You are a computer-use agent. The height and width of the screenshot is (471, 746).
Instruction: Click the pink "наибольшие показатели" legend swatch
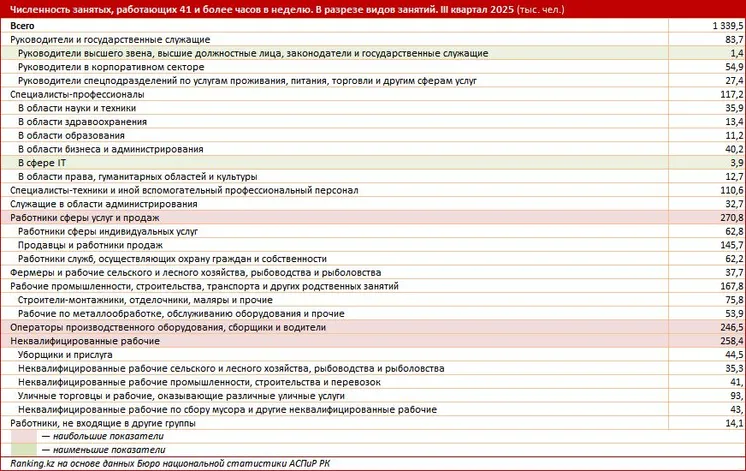25,437
